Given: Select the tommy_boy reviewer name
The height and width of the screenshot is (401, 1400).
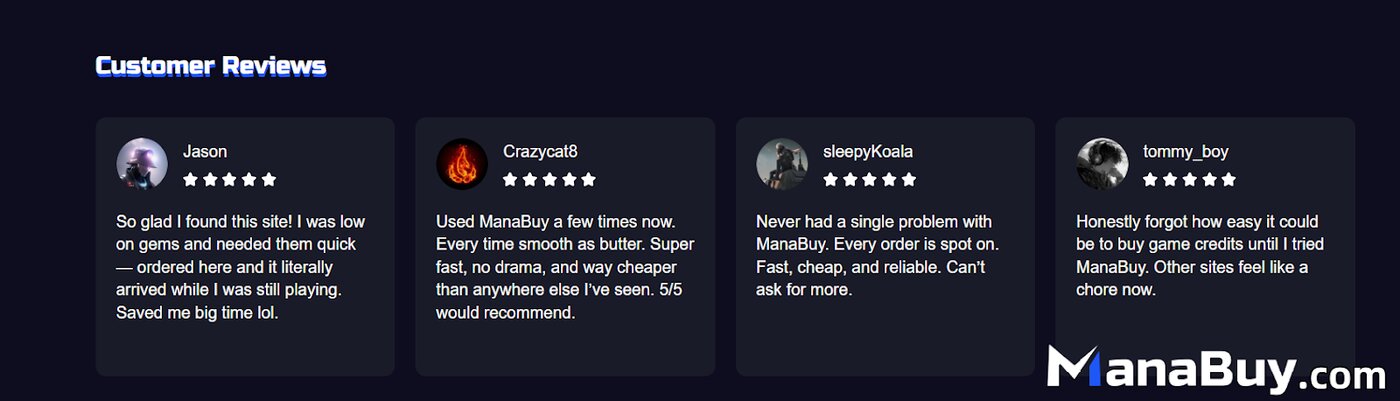Looking at the screenshot, I should pyautogui.click(x=1186, y=152).
